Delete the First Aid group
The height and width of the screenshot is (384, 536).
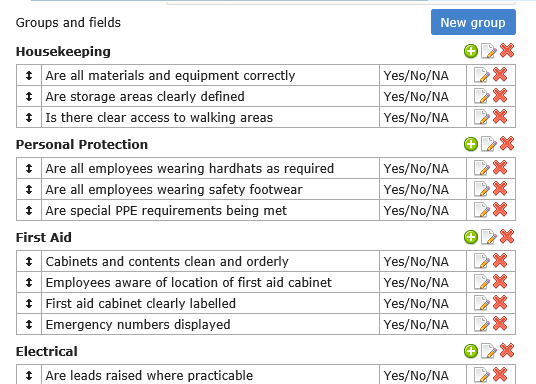pos(507,237)
